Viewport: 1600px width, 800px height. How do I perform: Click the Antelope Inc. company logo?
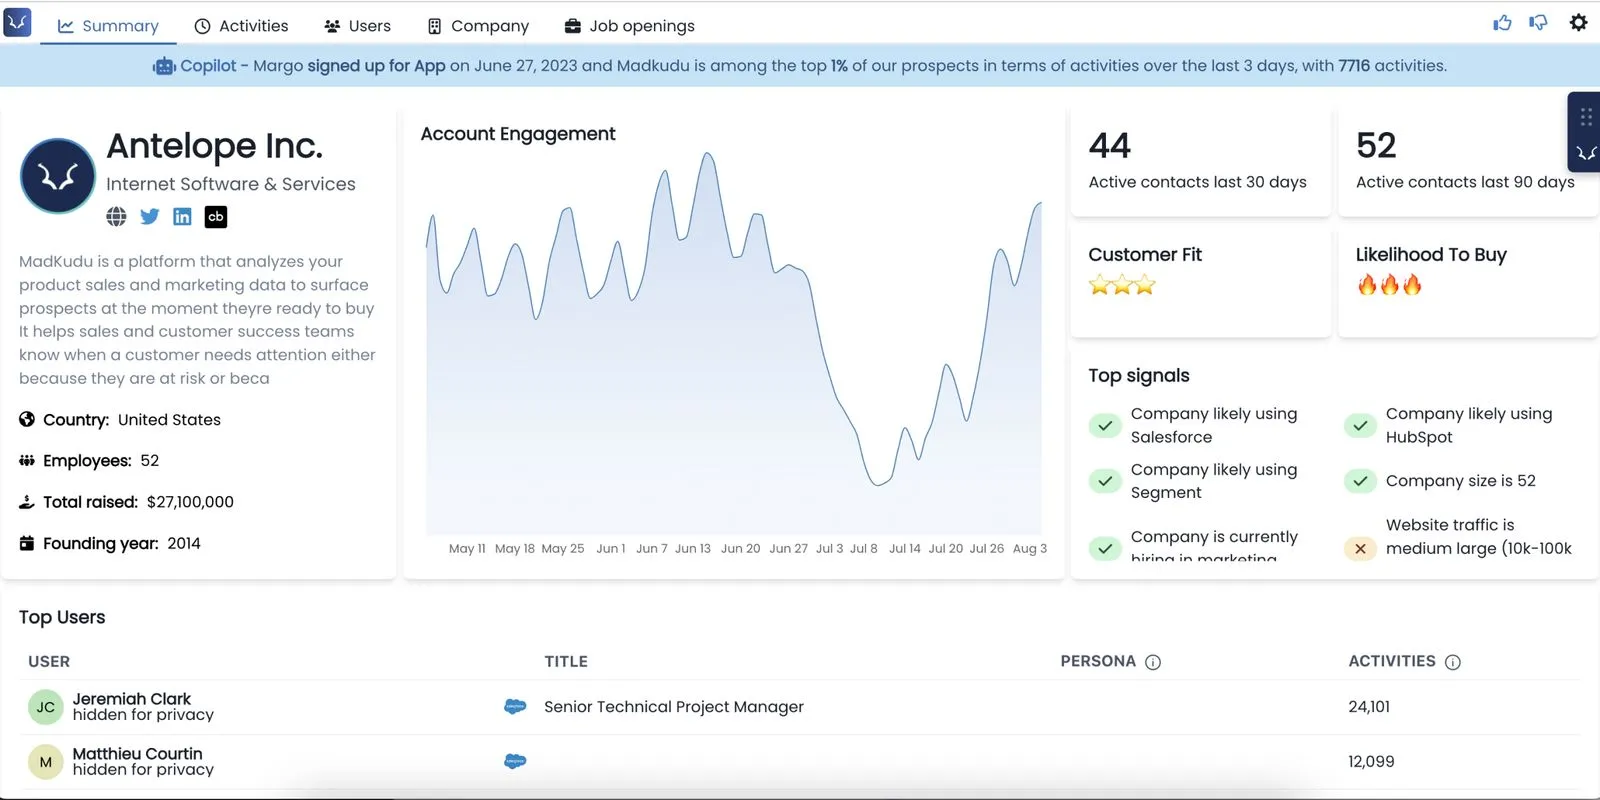58,176
